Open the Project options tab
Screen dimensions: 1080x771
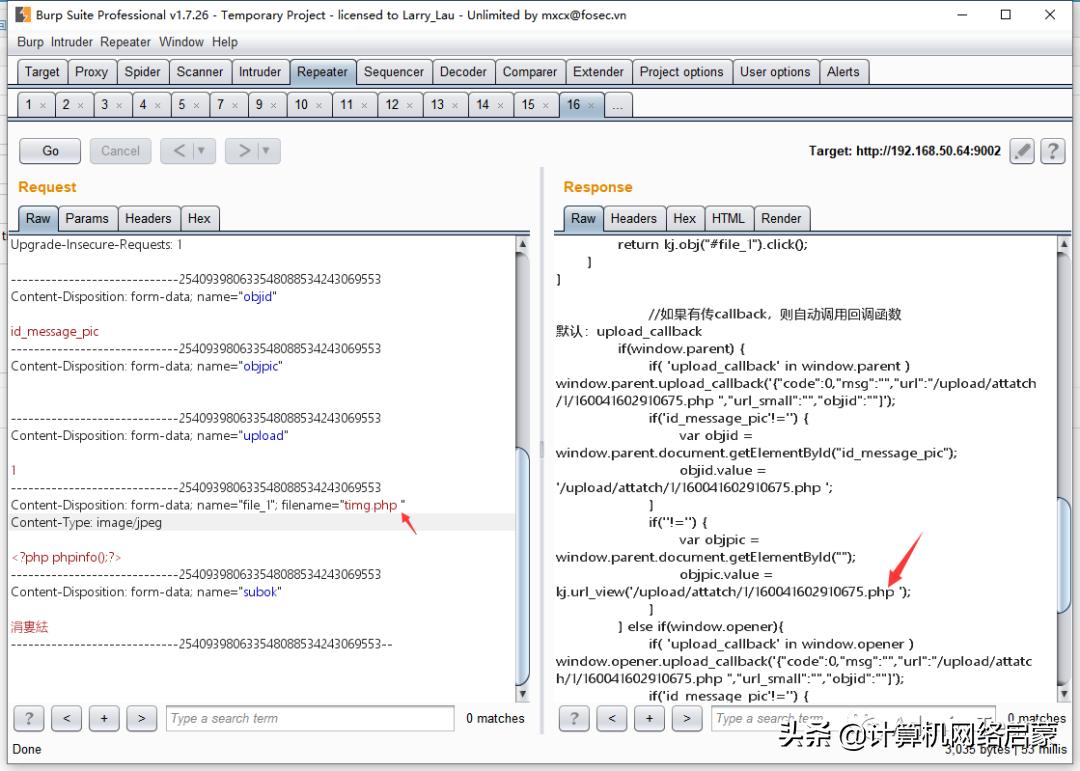(x=681, y=72)
